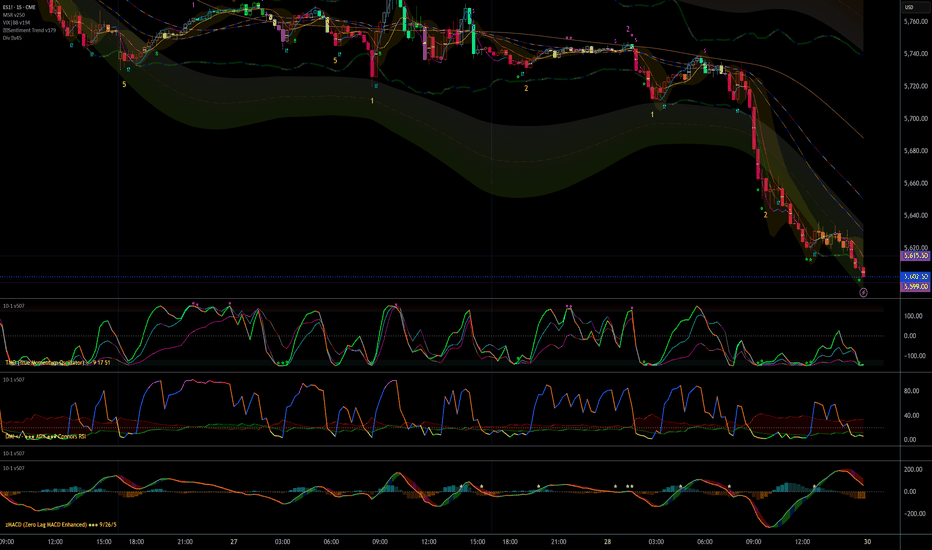Click the 5,640.00 price axis value
The image size is (932, 550).
pos(915,216)
